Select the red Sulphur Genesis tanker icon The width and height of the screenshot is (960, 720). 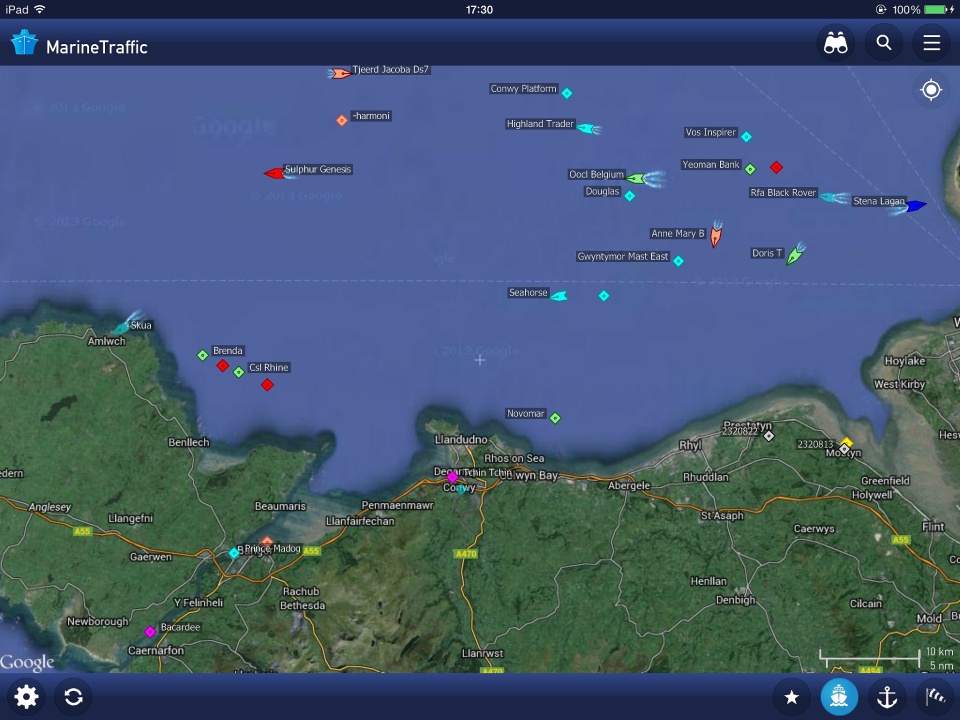[x=274, y=174]
